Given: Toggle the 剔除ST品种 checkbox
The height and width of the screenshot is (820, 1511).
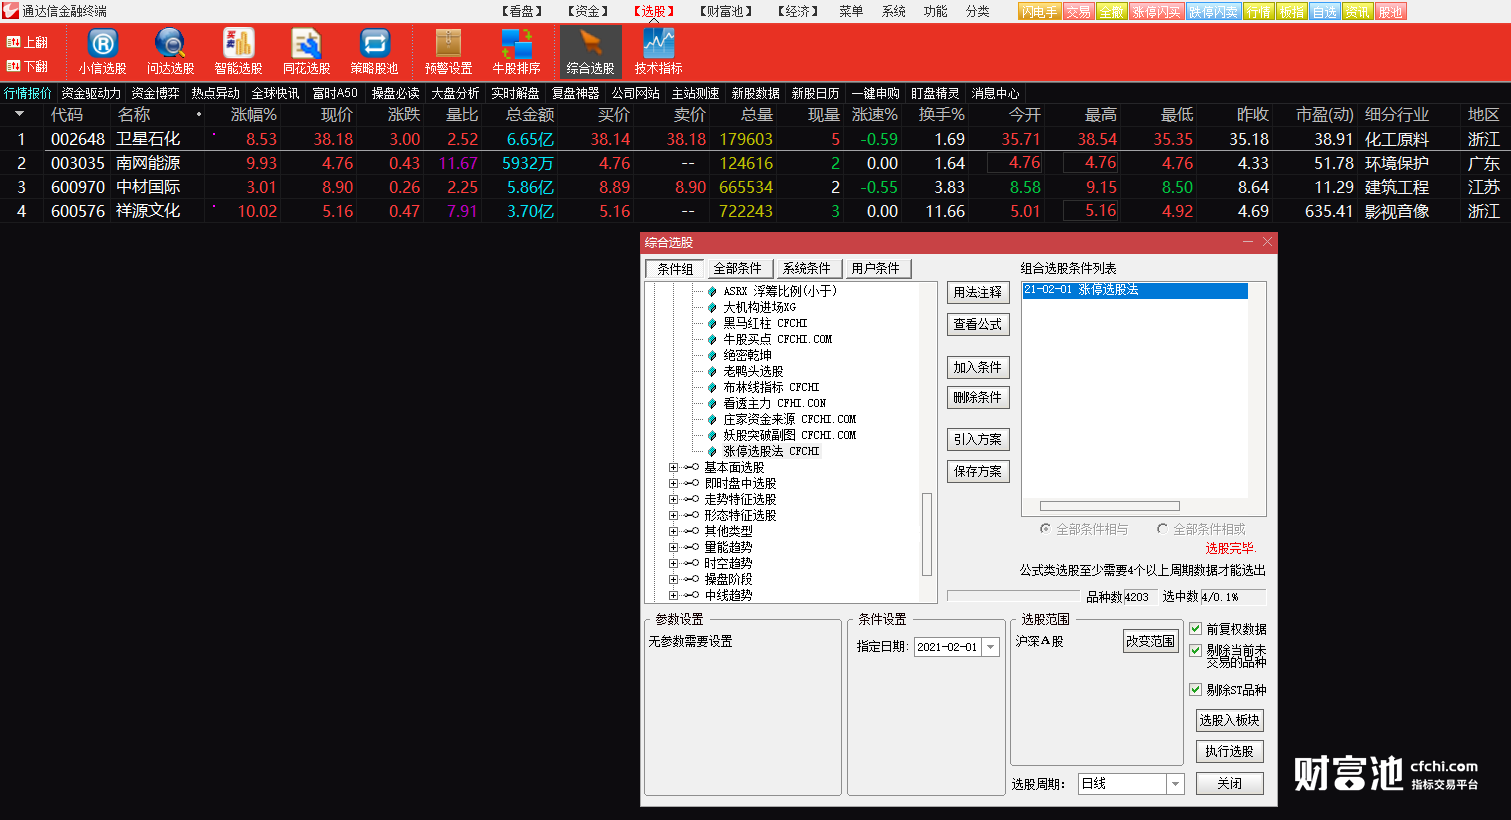Looking at the screenshot, I should click(1195, 689).
